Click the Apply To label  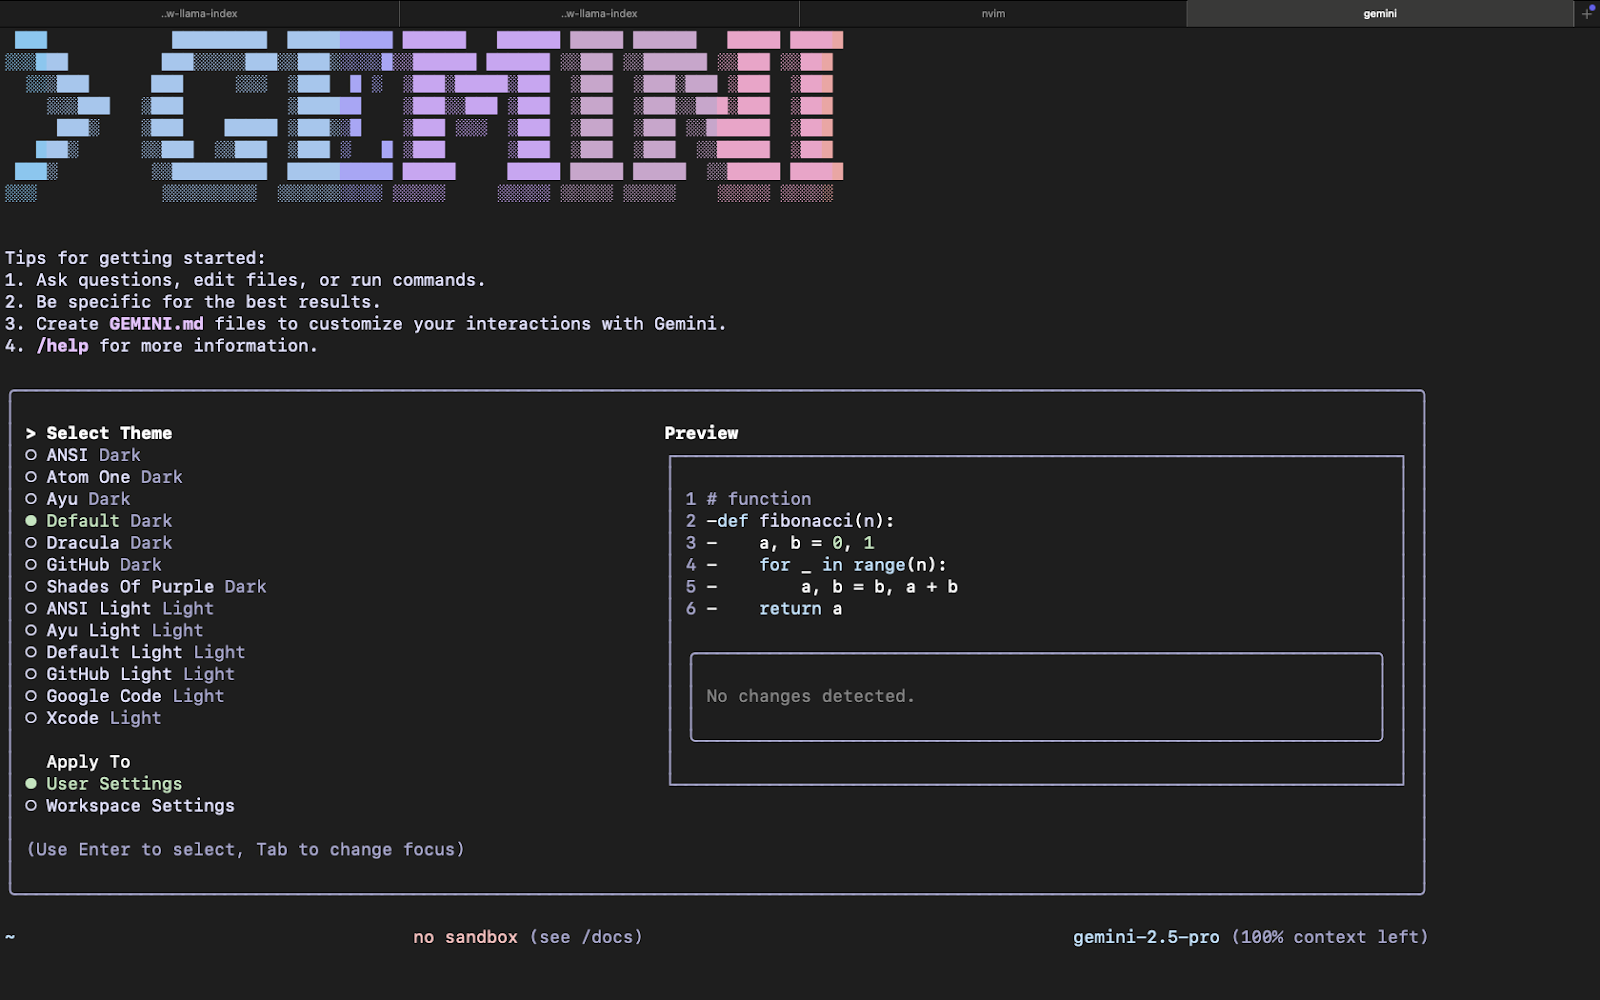click(x=88, y=762)
